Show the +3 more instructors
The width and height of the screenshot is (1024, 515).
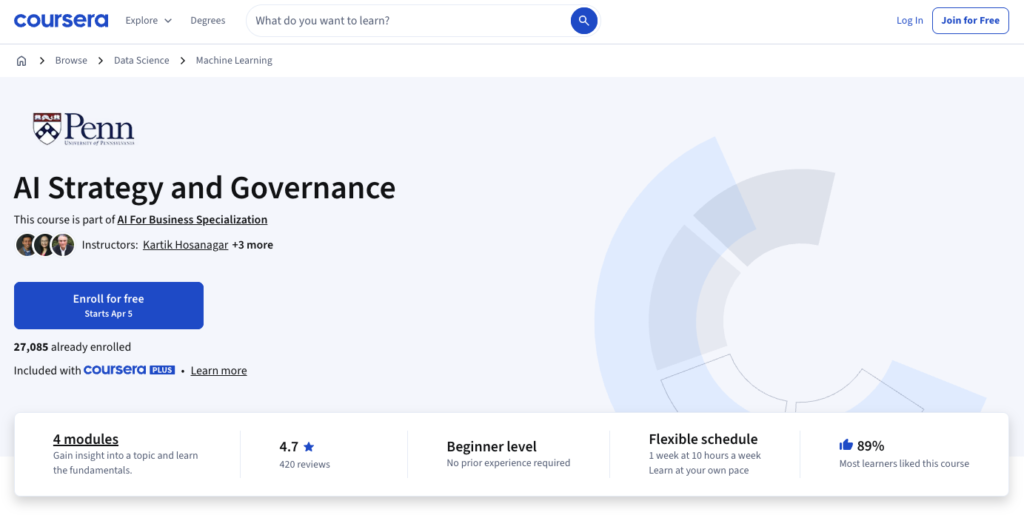coord(253,245)
